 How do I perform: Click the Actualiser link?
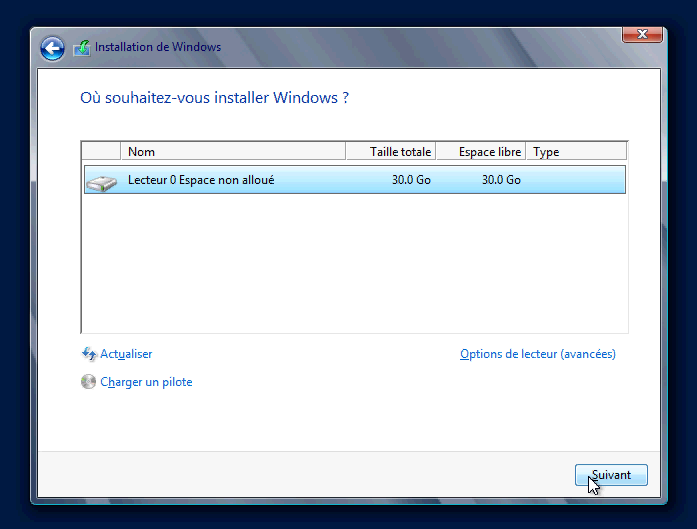(x=126, y=354)
